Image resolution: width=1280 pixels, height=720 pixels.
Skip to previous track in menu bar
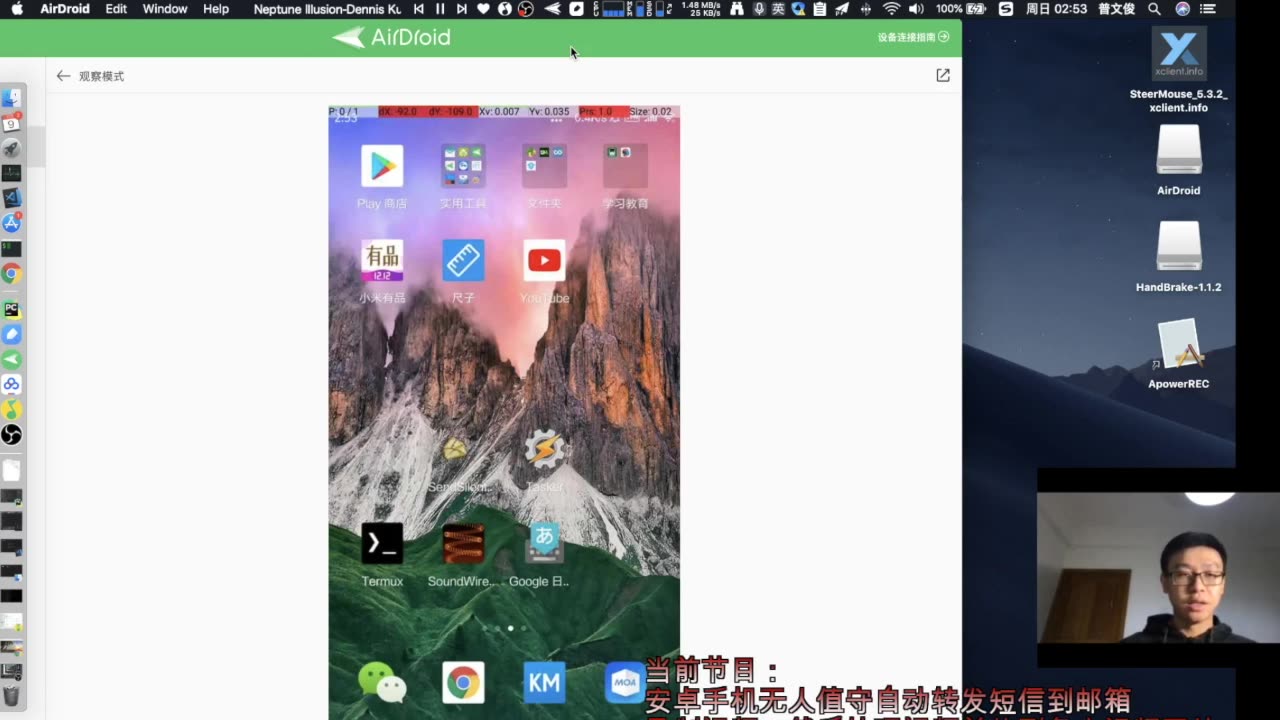pos(419,9)
